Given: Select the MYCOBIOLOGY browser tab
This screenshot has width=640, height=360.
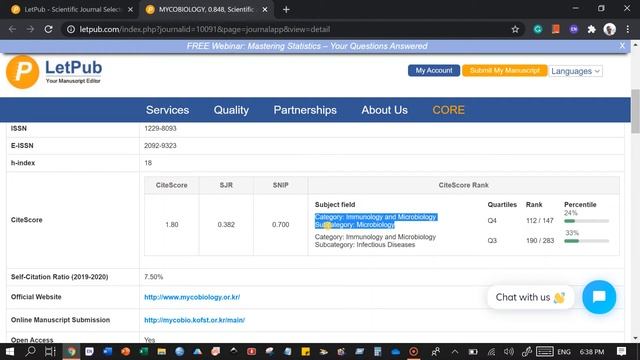Looking at the screenshot, I should (x=206, y=9).
